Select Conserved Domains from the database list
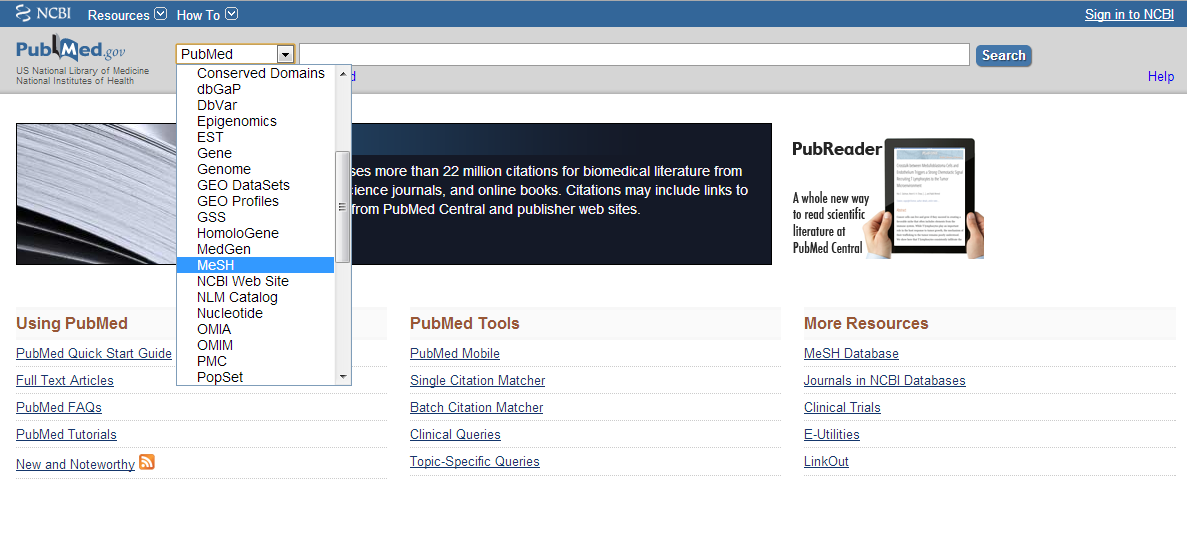 (260, 73)
